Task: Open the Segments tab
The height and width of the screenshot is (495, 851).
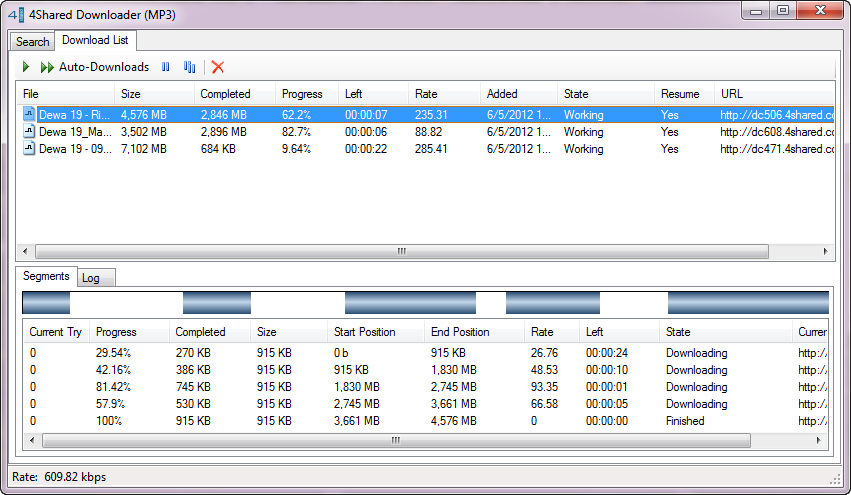Action: tap(46, 276)
